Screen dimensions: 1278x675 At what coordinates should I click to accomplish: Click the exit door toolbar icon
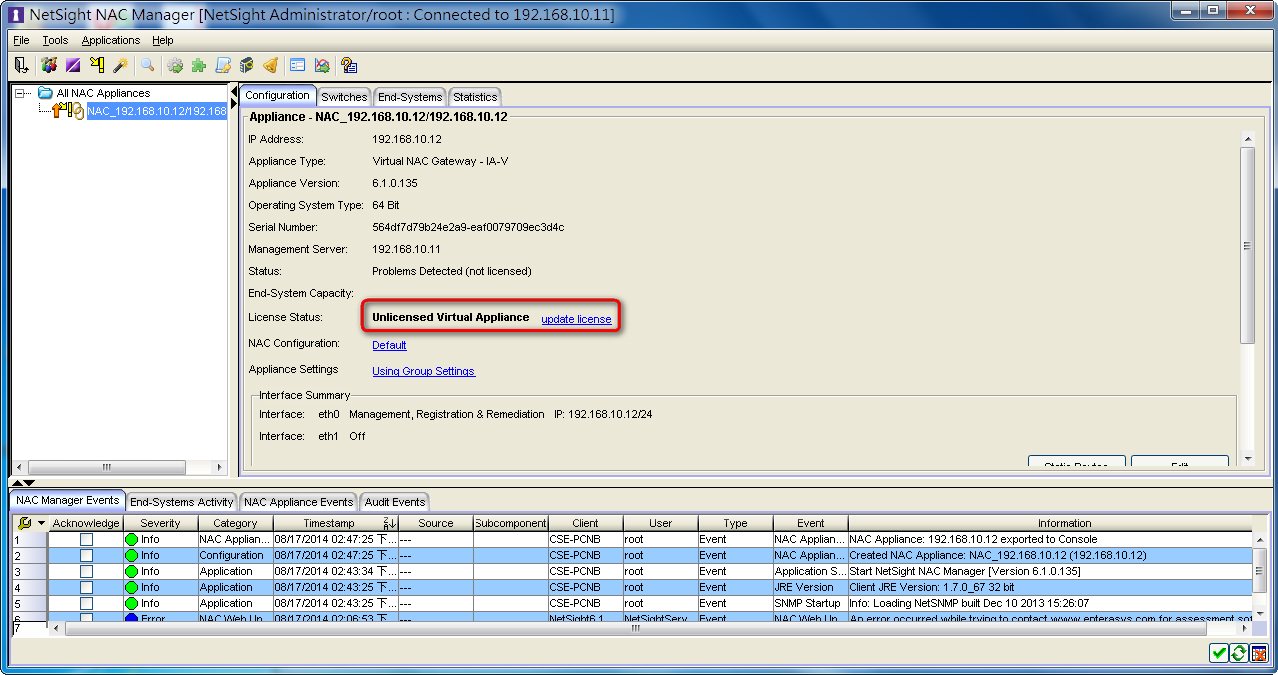[21, 65]
